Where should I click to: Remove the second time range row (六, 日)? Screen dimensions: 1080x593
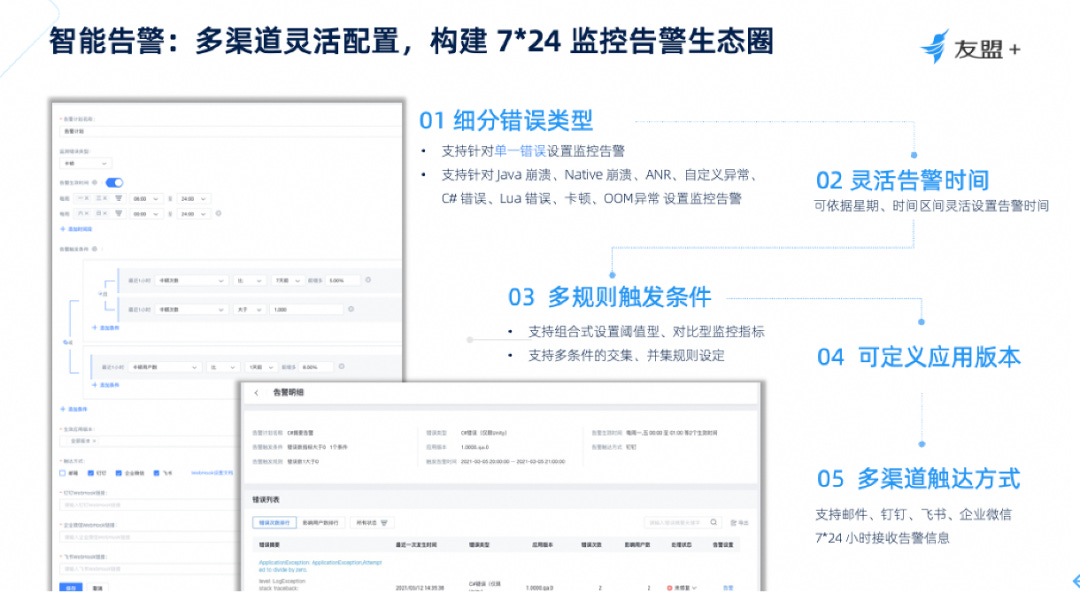pos(218,214)
